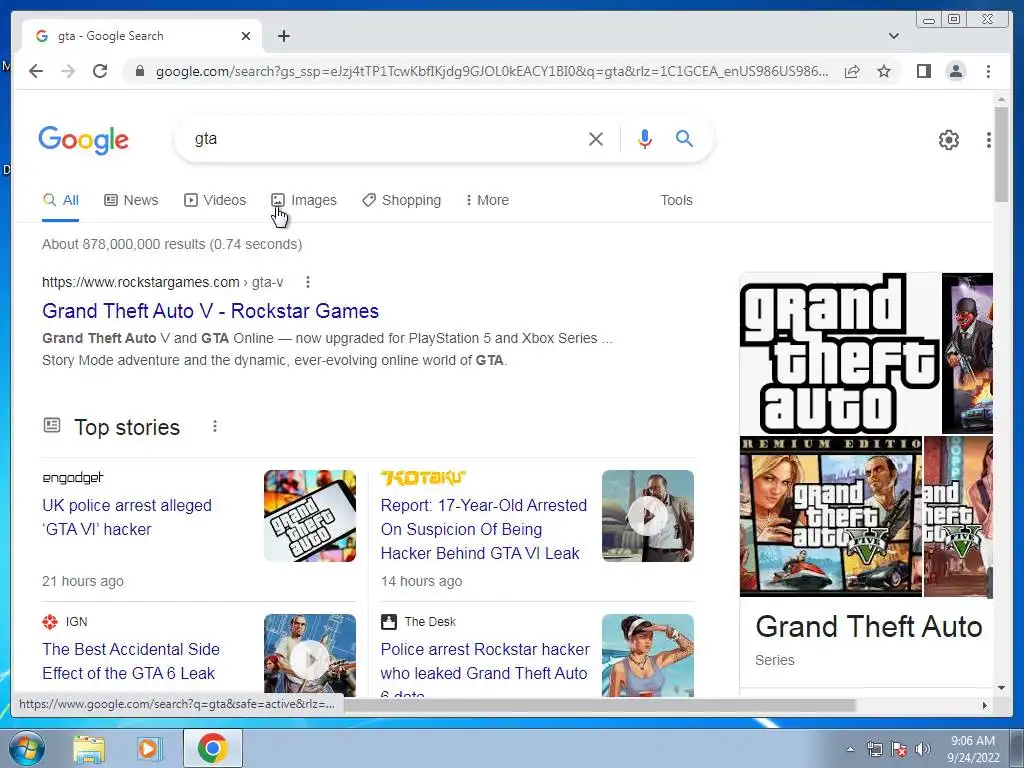This screenshot has height=768, width=1024.
Task: Show hidden system tray icons
Action: click(x=850, y=749)
